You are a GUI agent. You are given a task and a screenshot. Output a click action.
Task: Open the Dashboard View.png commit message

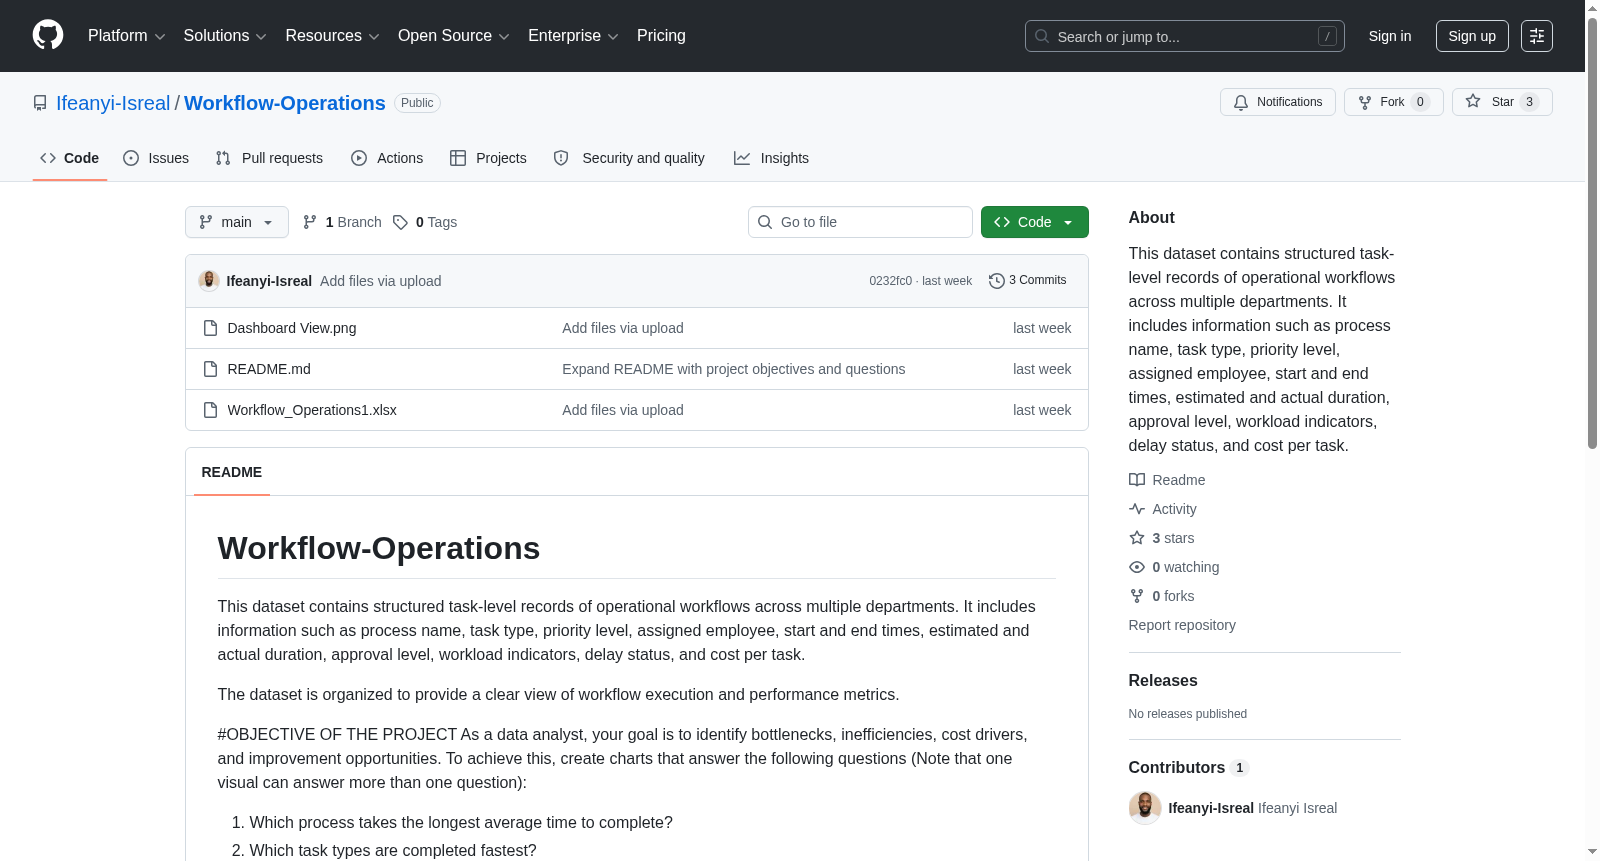click(622, 328)
